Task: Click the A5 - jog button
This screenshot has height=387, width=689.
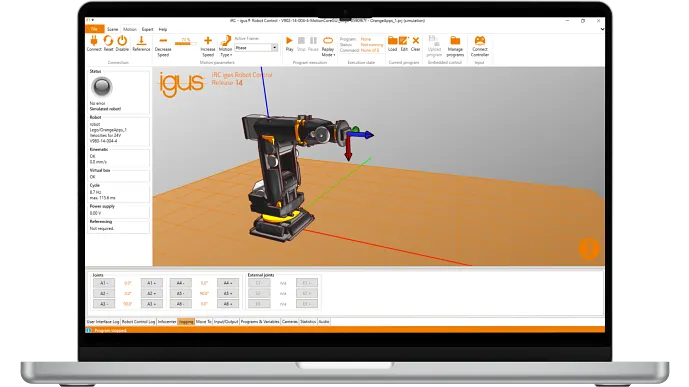Action: coord(180,293)
